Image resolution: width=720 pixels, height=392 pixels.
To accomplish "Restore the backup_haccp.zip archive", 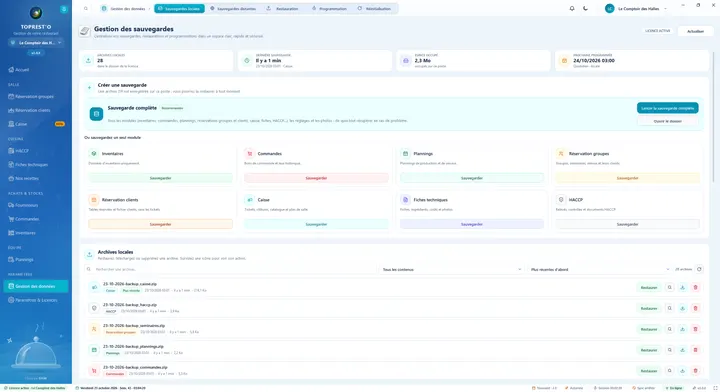I will coord(649,308).
